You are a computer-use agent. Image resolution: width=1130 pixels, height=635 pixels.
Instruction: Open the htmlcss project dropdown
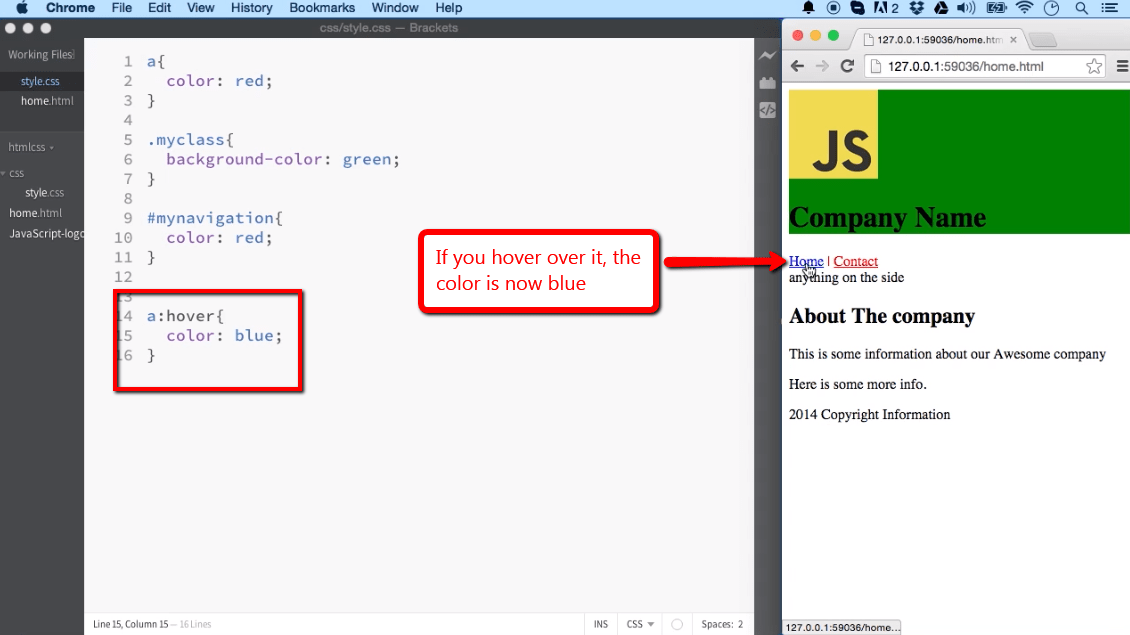pyautogui.click(x=31, y=147)
